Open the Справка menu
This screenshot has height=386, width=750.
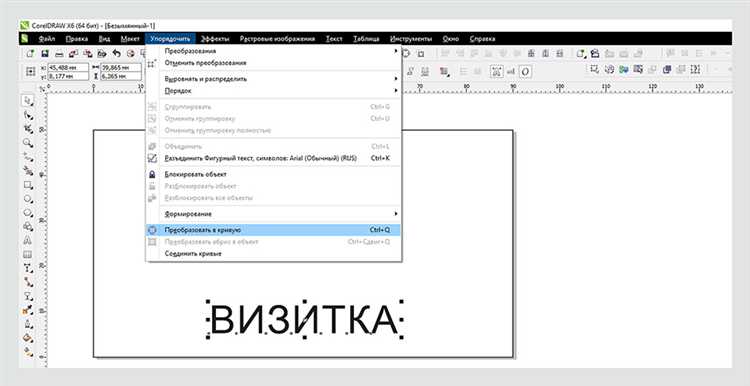pyautogui.click(x=482, y=39)
